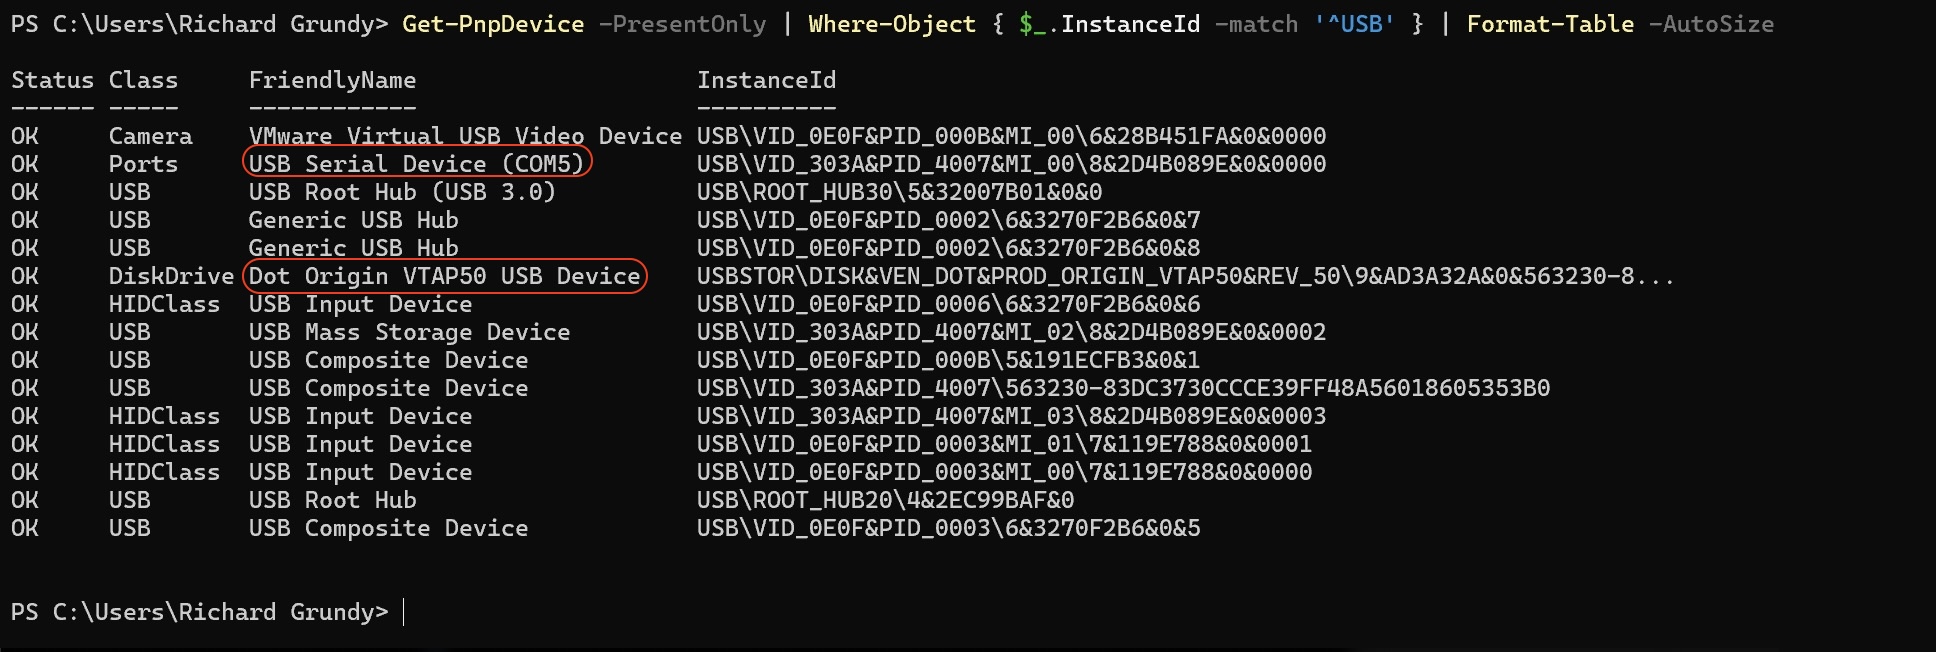
Task: Place cursor at the bottom empty prompt
Action: coord(404,612)
